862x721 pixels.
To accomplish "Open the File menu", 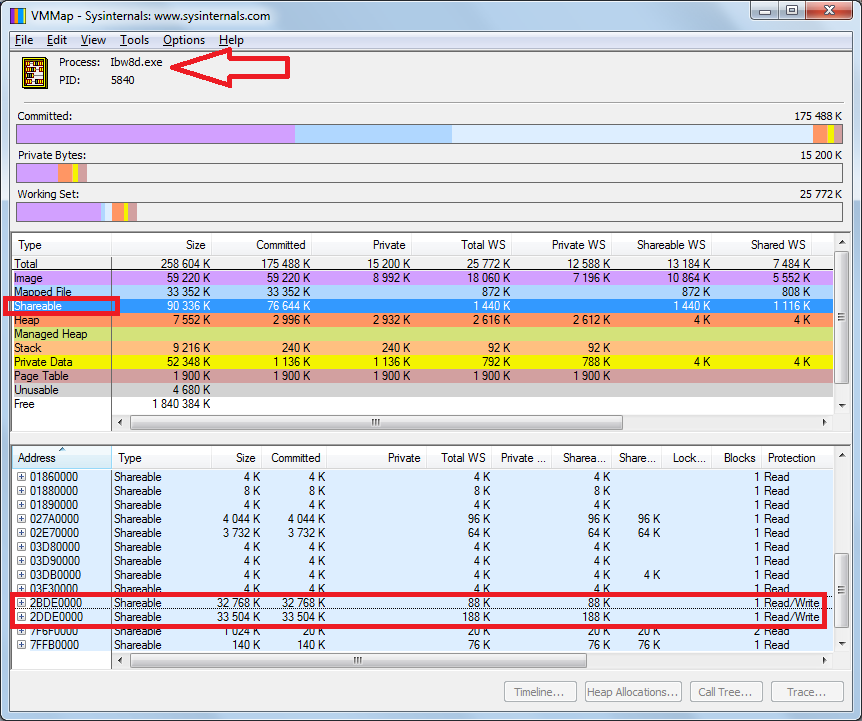I will 24,40.
